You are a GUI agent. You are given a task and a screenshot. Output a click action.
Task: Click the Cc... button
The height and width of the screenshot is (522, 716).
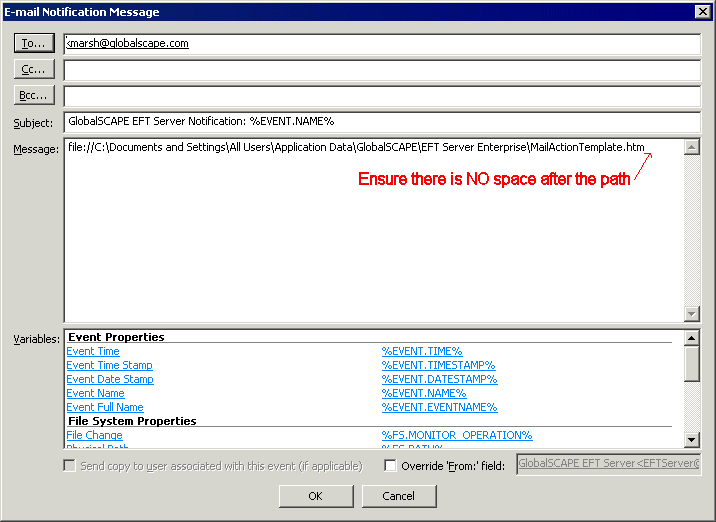click(35, 70)
